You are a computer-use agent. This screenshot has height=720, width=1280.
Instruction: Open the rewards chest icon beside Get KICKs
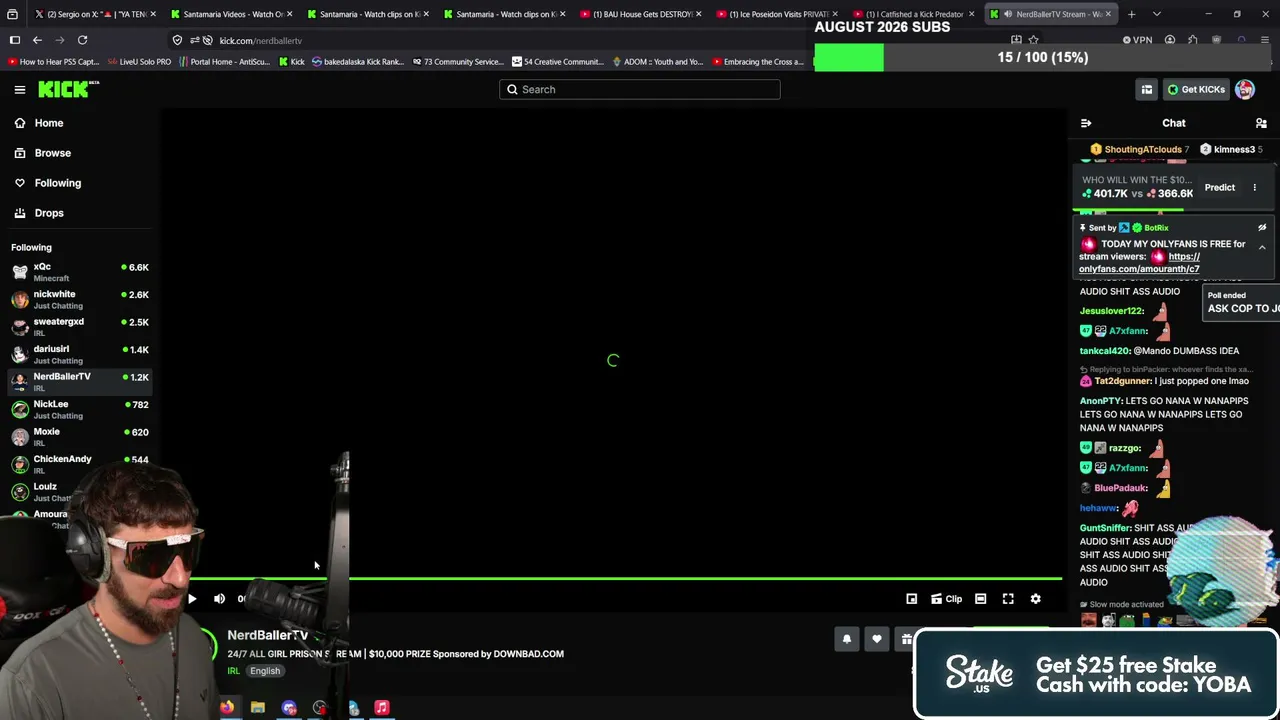1147,90
